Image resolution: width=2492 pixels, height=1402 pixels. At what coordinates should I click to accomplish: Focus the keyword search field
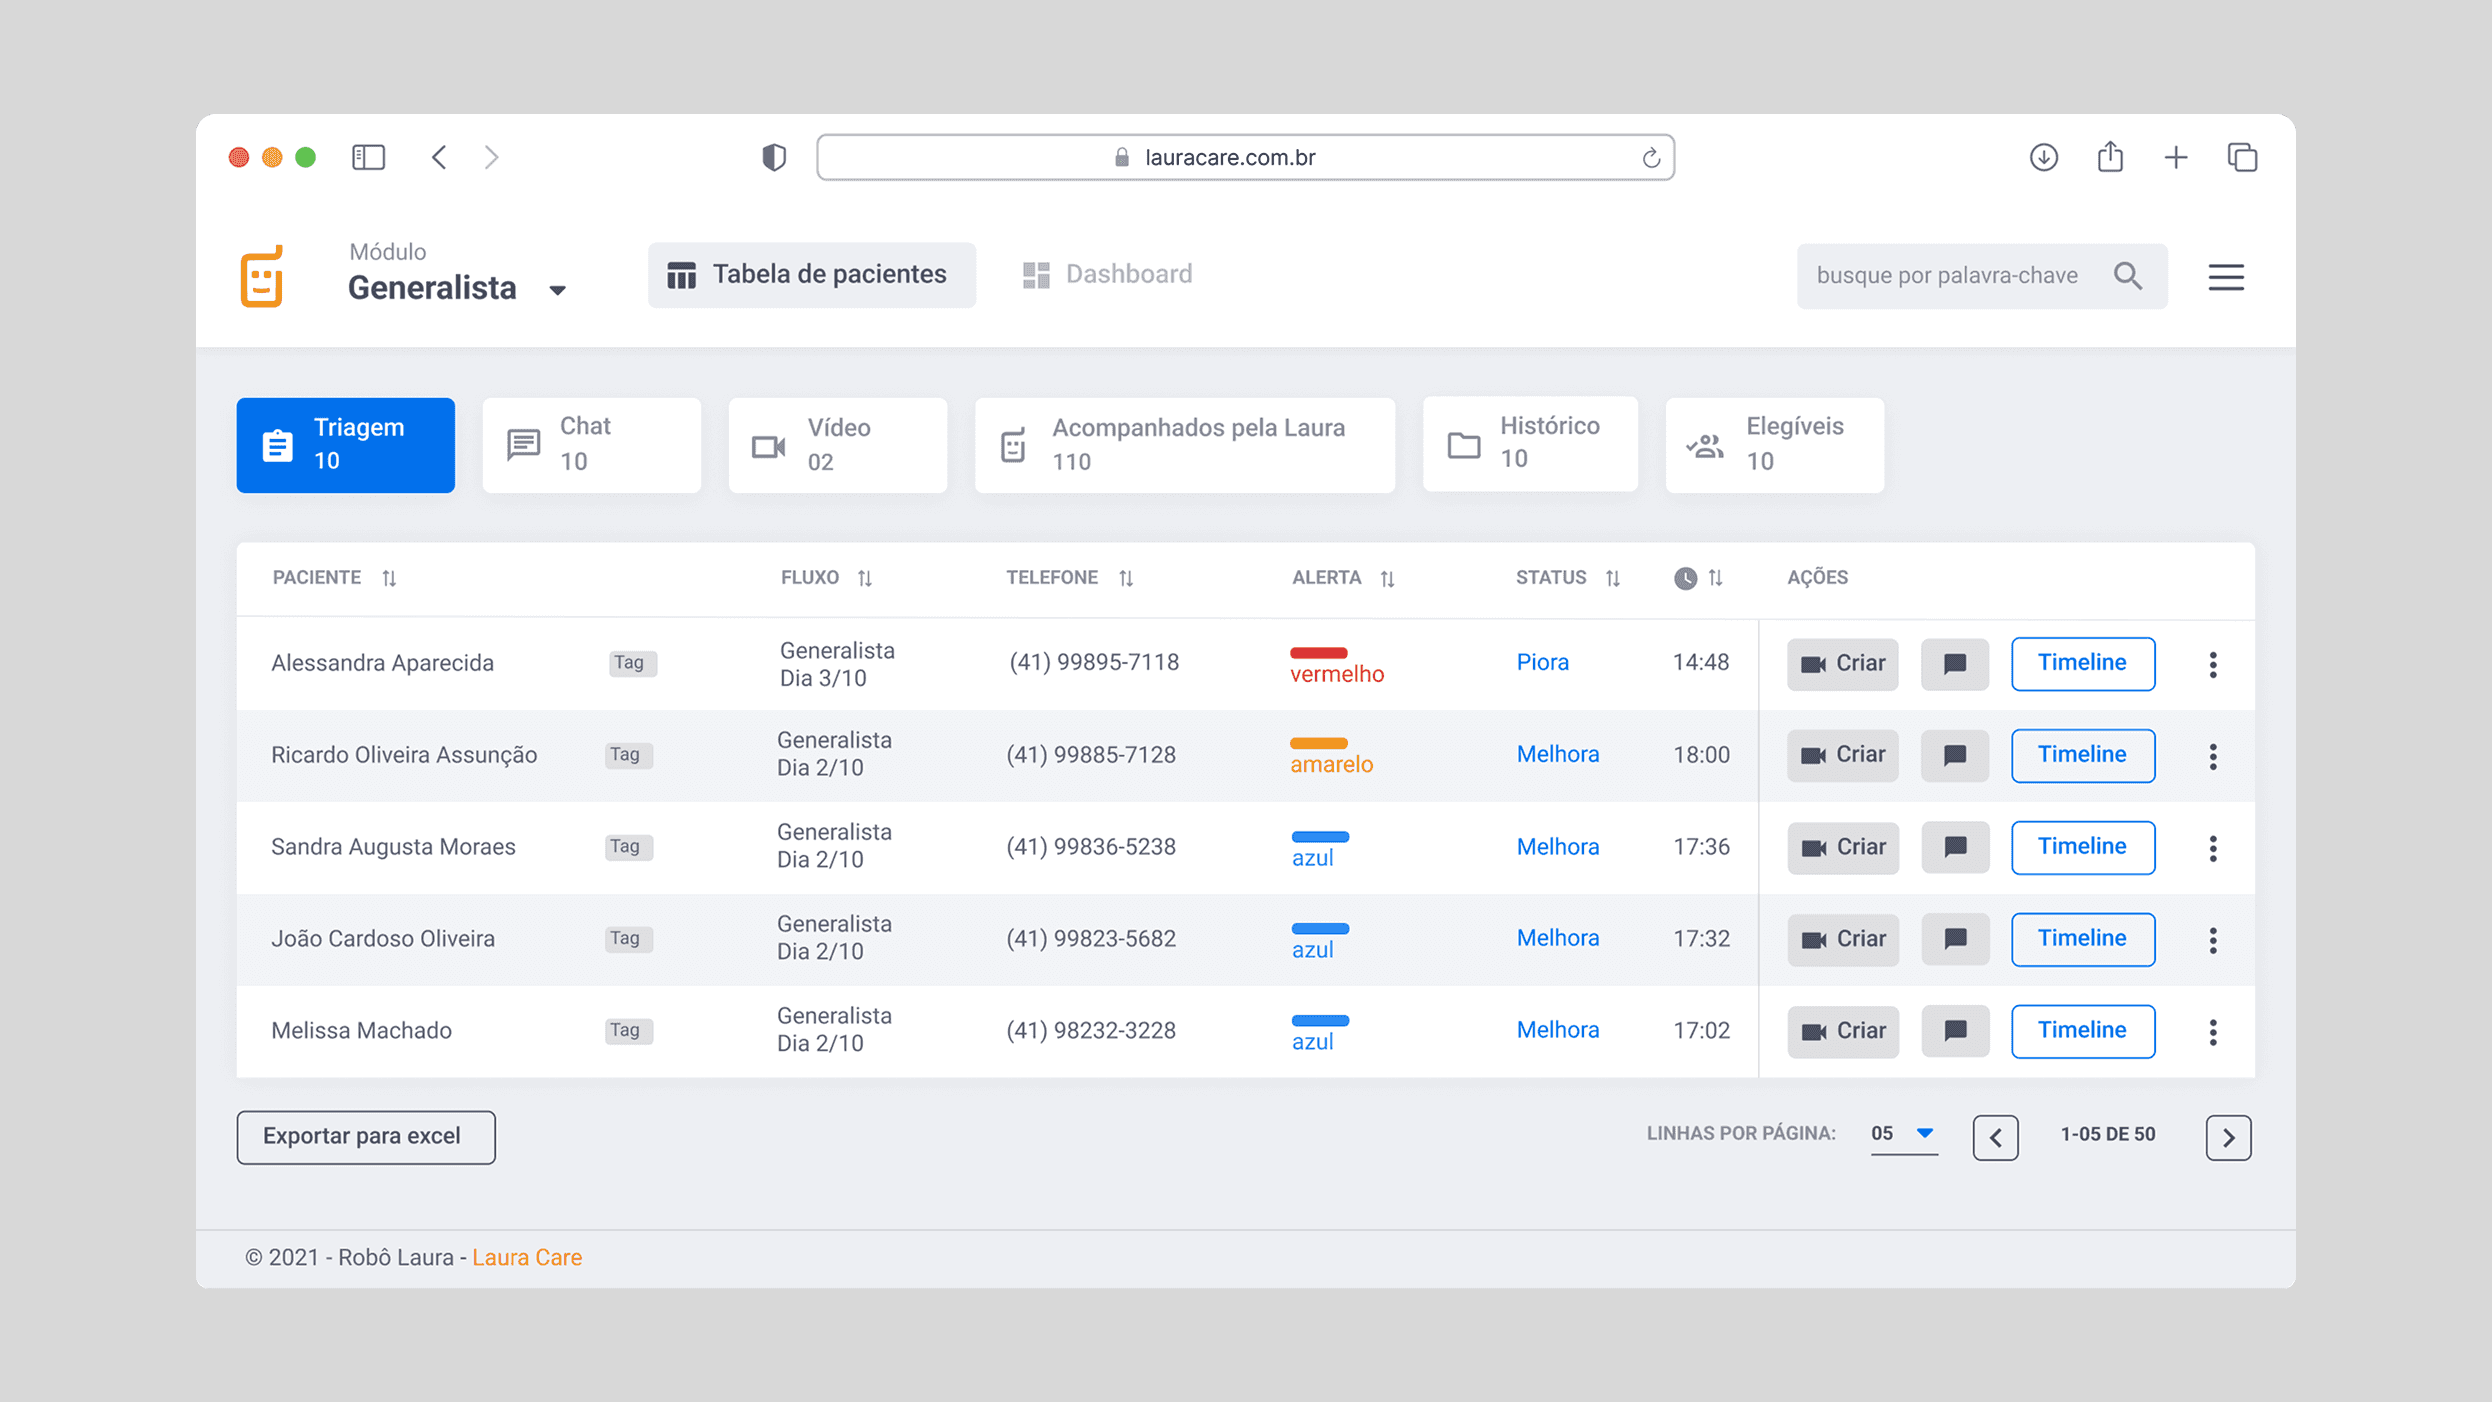coord(1946,276)
